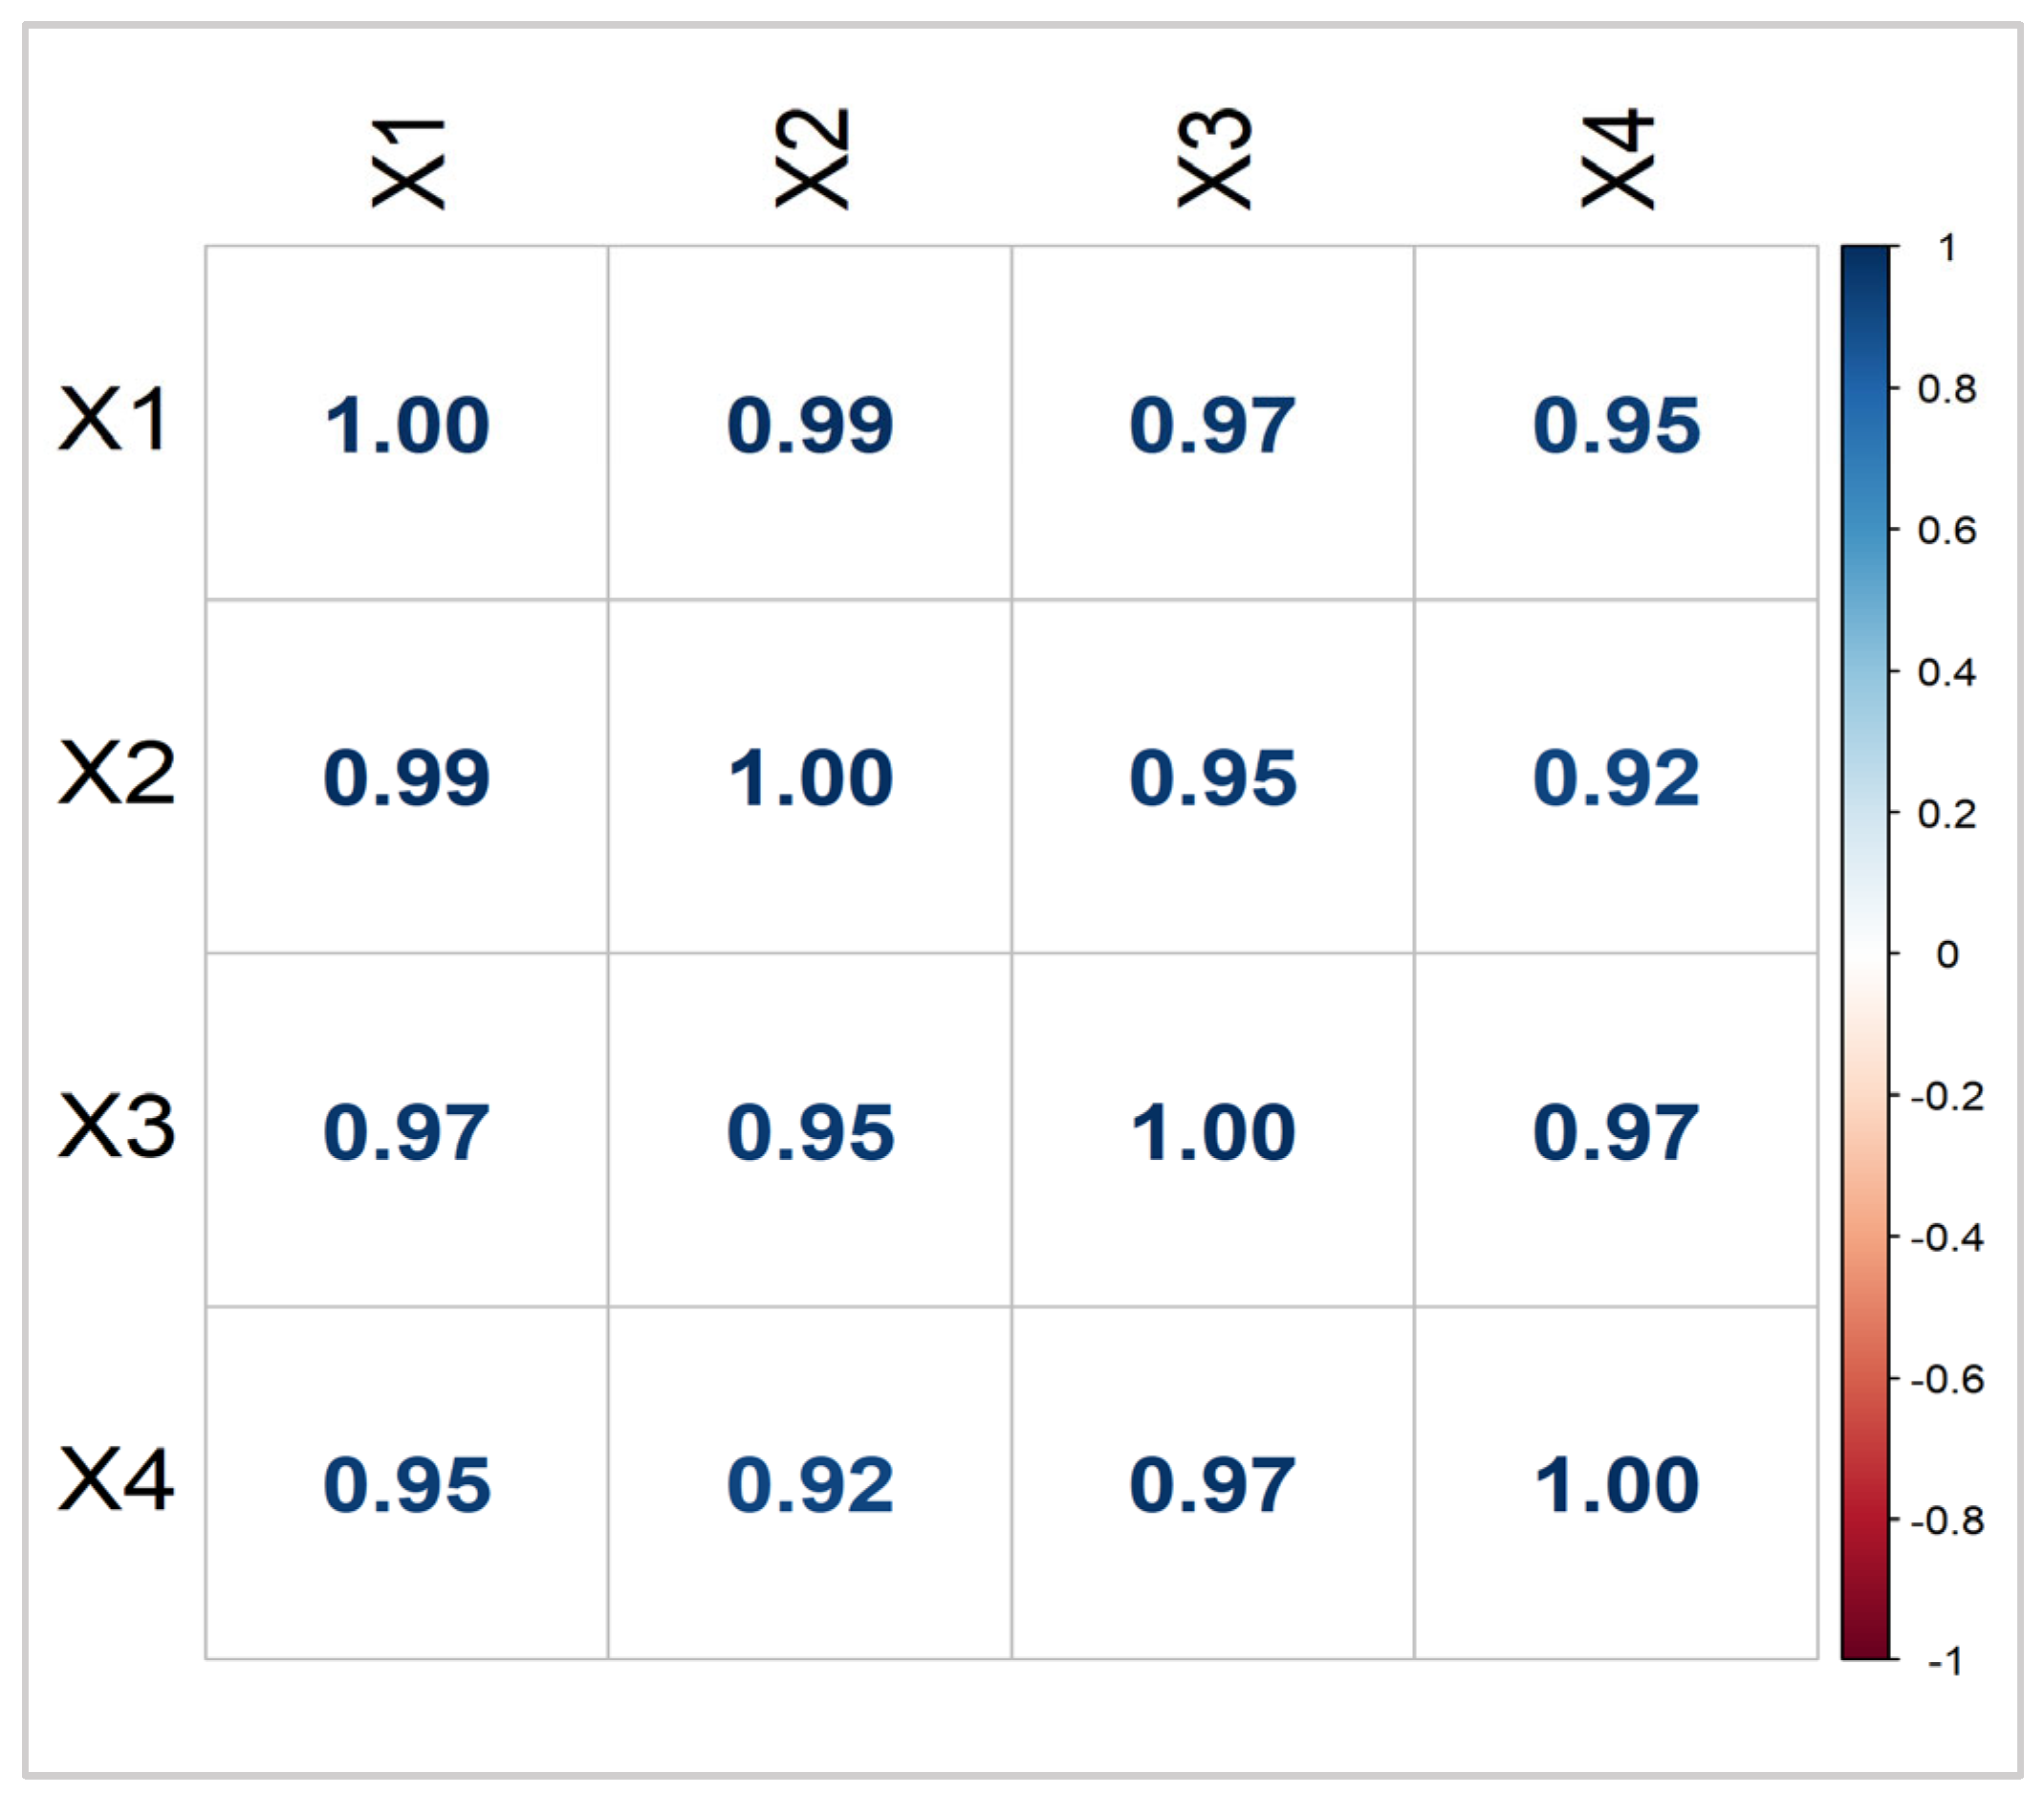Select the 1.00 cell in row X3
This screenshot has width=2044, height=1794.
point(1212,1132)
